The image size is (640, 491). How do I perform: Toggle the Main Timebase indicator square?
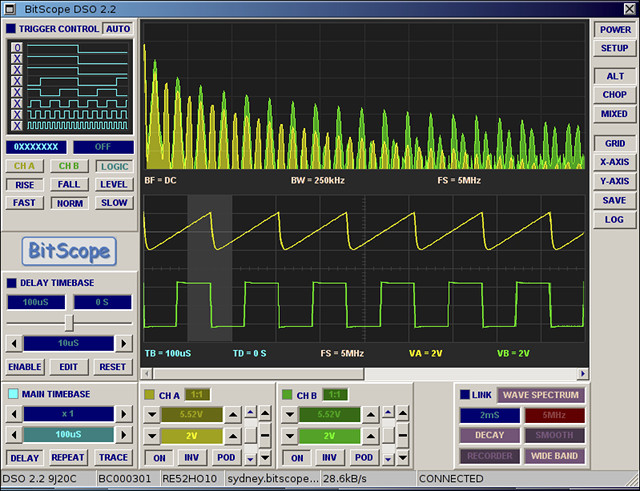[13, 394]
